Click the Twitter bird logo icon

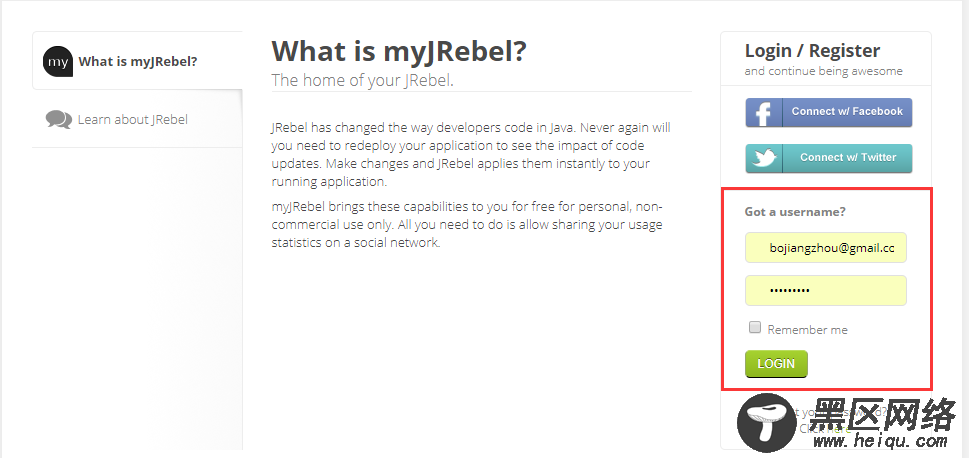[764, 158]
